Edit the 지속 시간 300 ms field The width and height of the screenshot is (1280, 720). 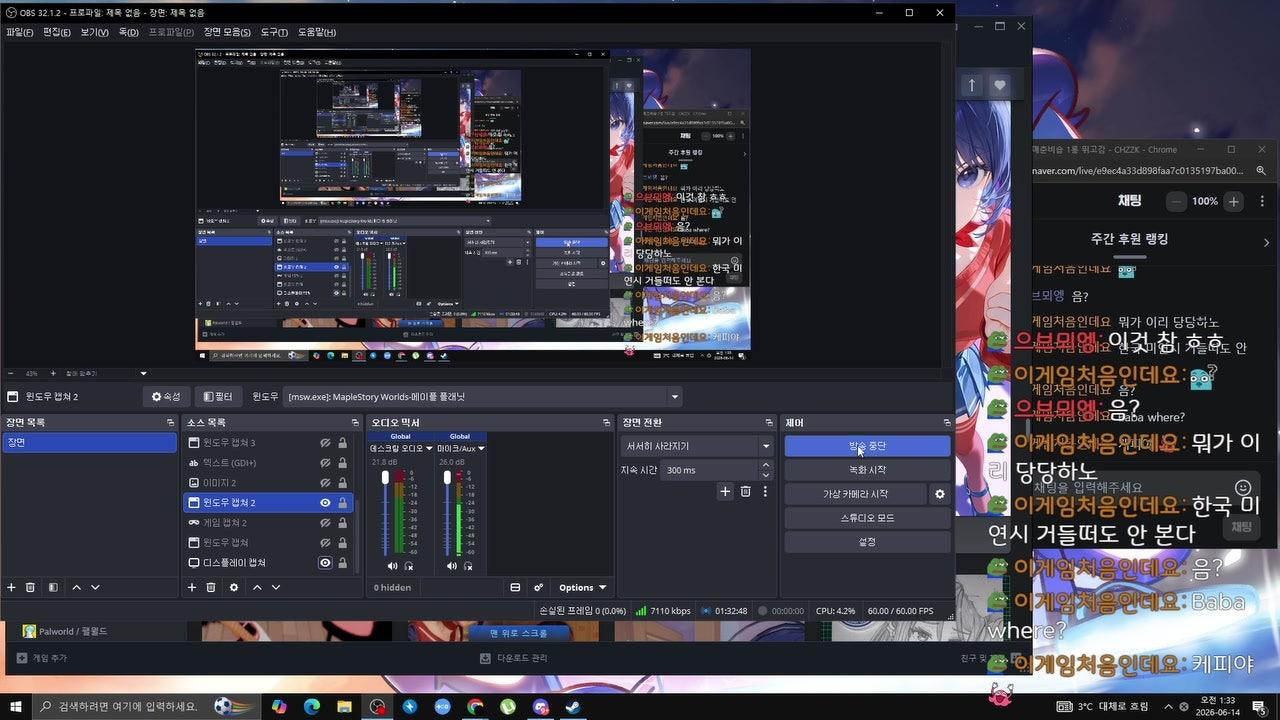point(718,469)
